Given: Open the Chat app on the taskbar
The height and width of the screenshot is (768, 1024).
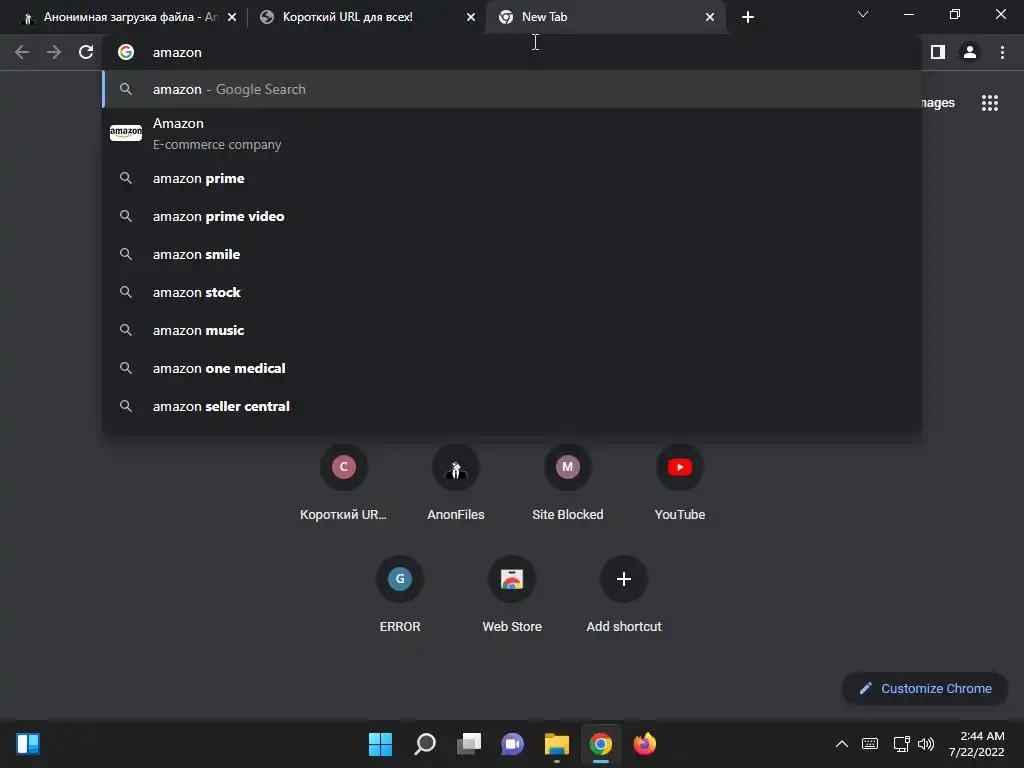Looking at the screenshot, I should 513,744.
